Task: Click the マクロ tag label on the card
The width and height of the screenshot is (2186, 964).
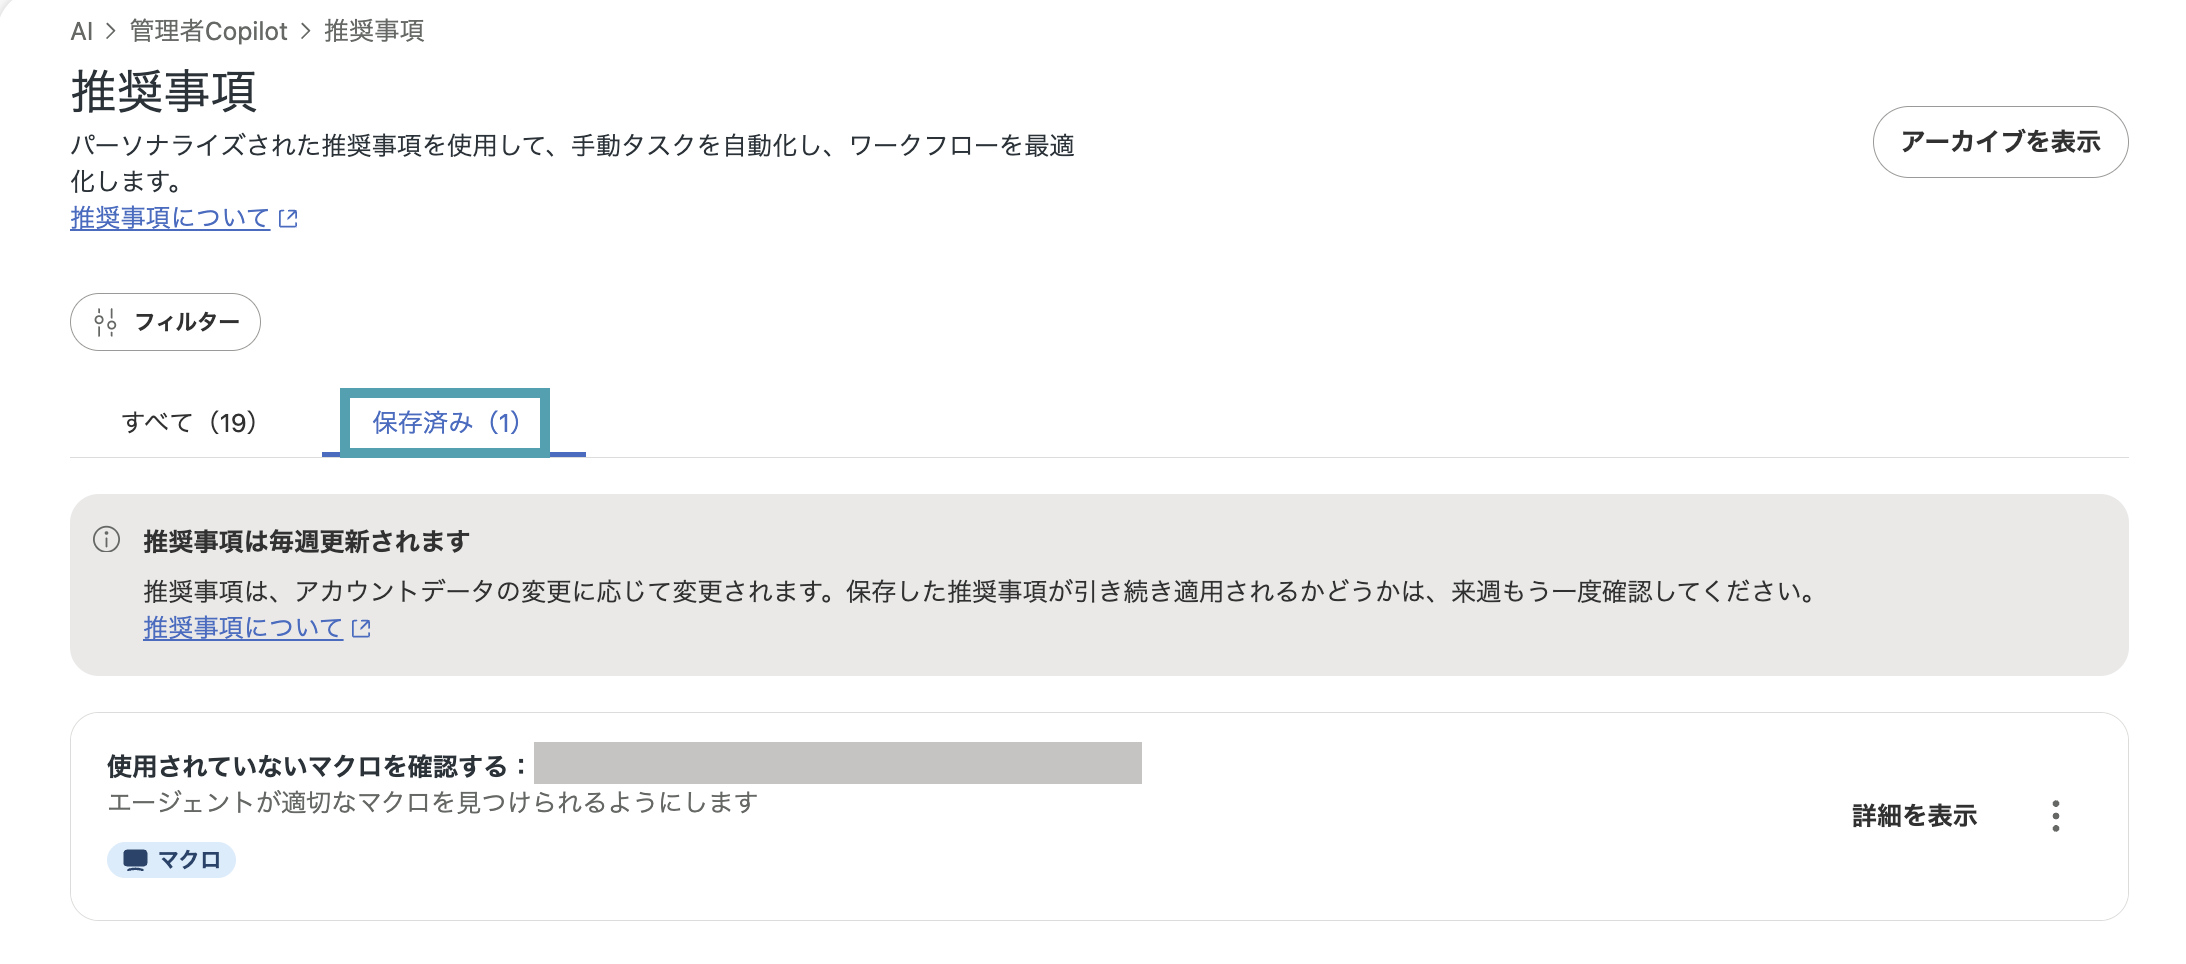Action: click(189, 860)
